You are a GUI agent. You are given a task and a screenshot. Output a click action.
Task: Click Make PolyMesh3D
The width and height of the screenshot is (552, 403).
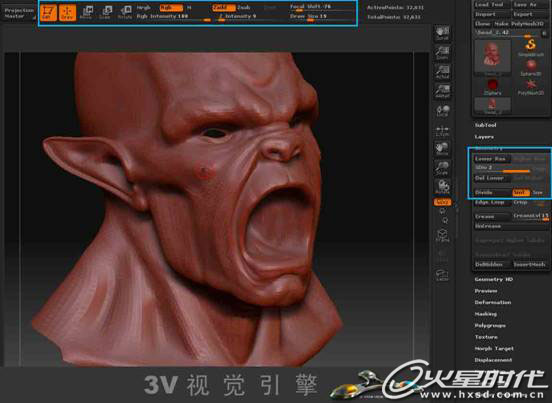(520, 24)
